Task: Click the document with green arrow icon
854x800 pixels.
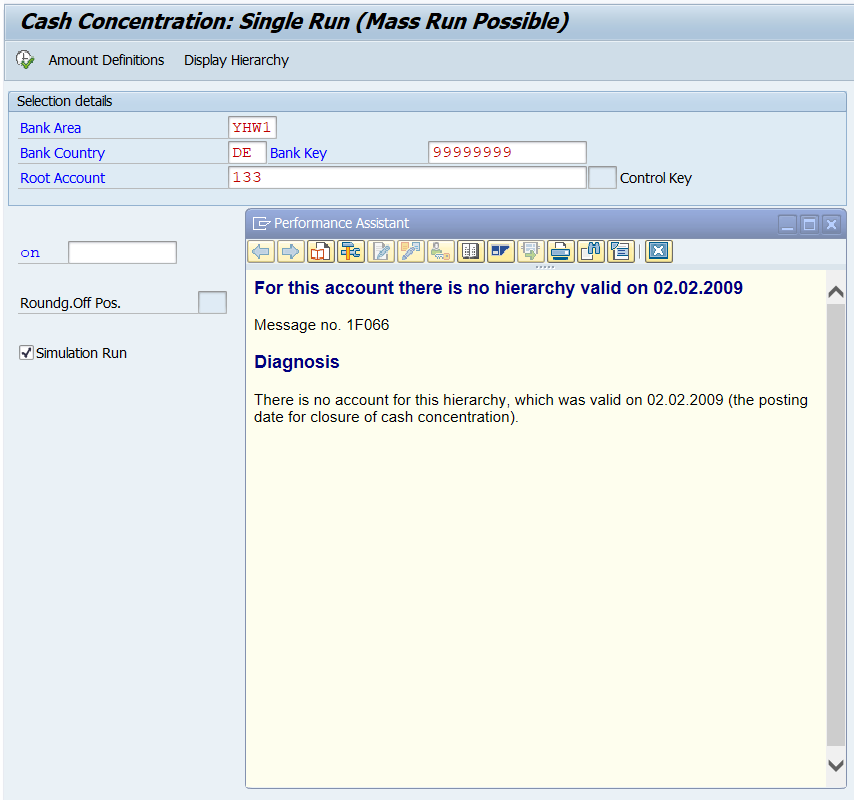Action: 530,252
